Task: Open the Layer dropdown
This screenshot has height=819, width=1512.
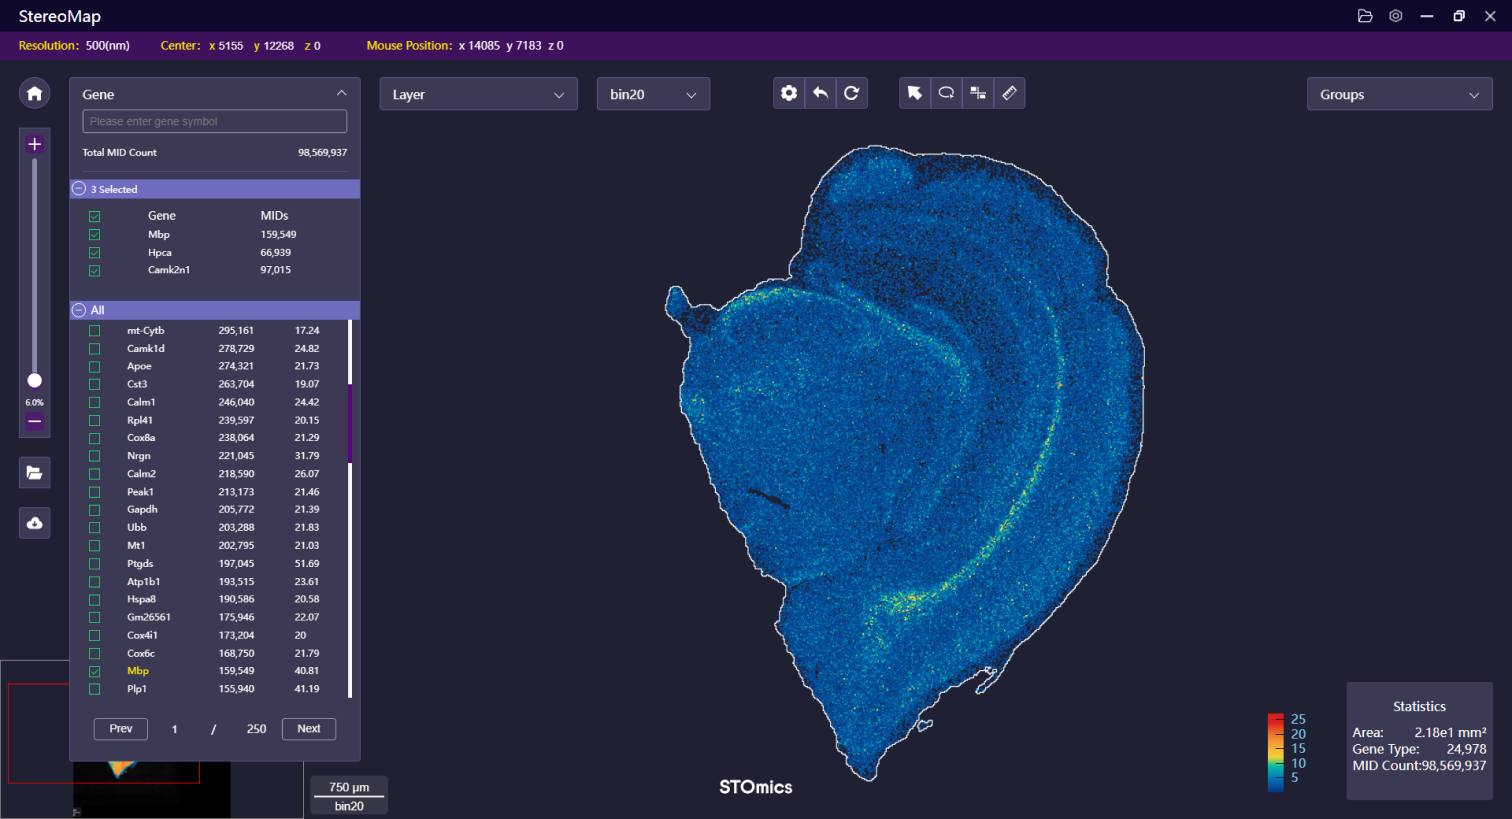Action: (x=478, y=94)
